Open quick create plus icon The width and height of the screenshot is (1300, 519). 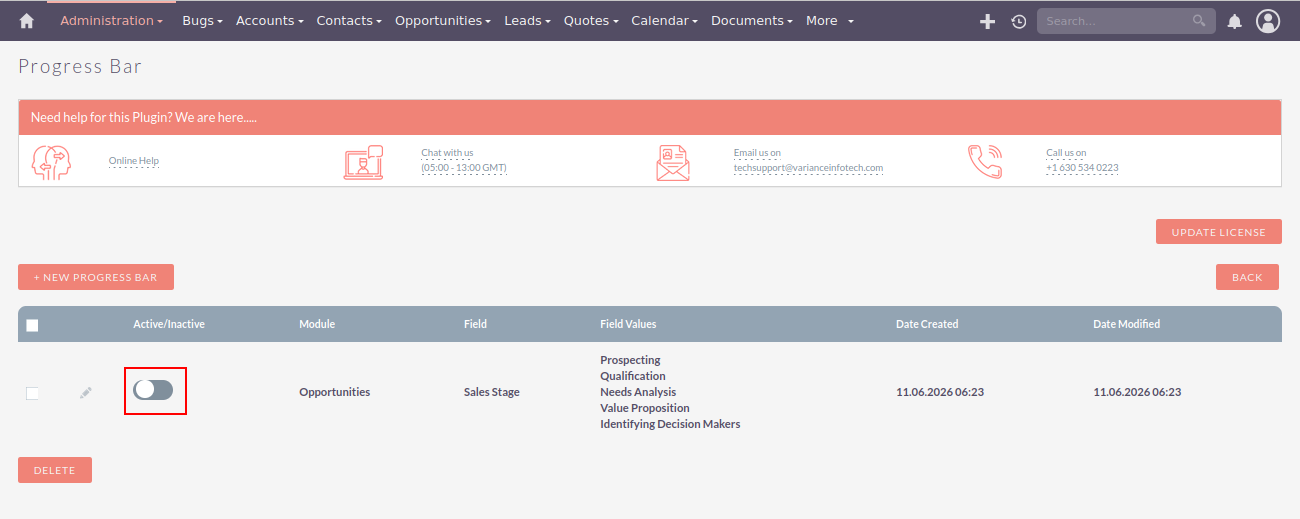click(987, 21)
